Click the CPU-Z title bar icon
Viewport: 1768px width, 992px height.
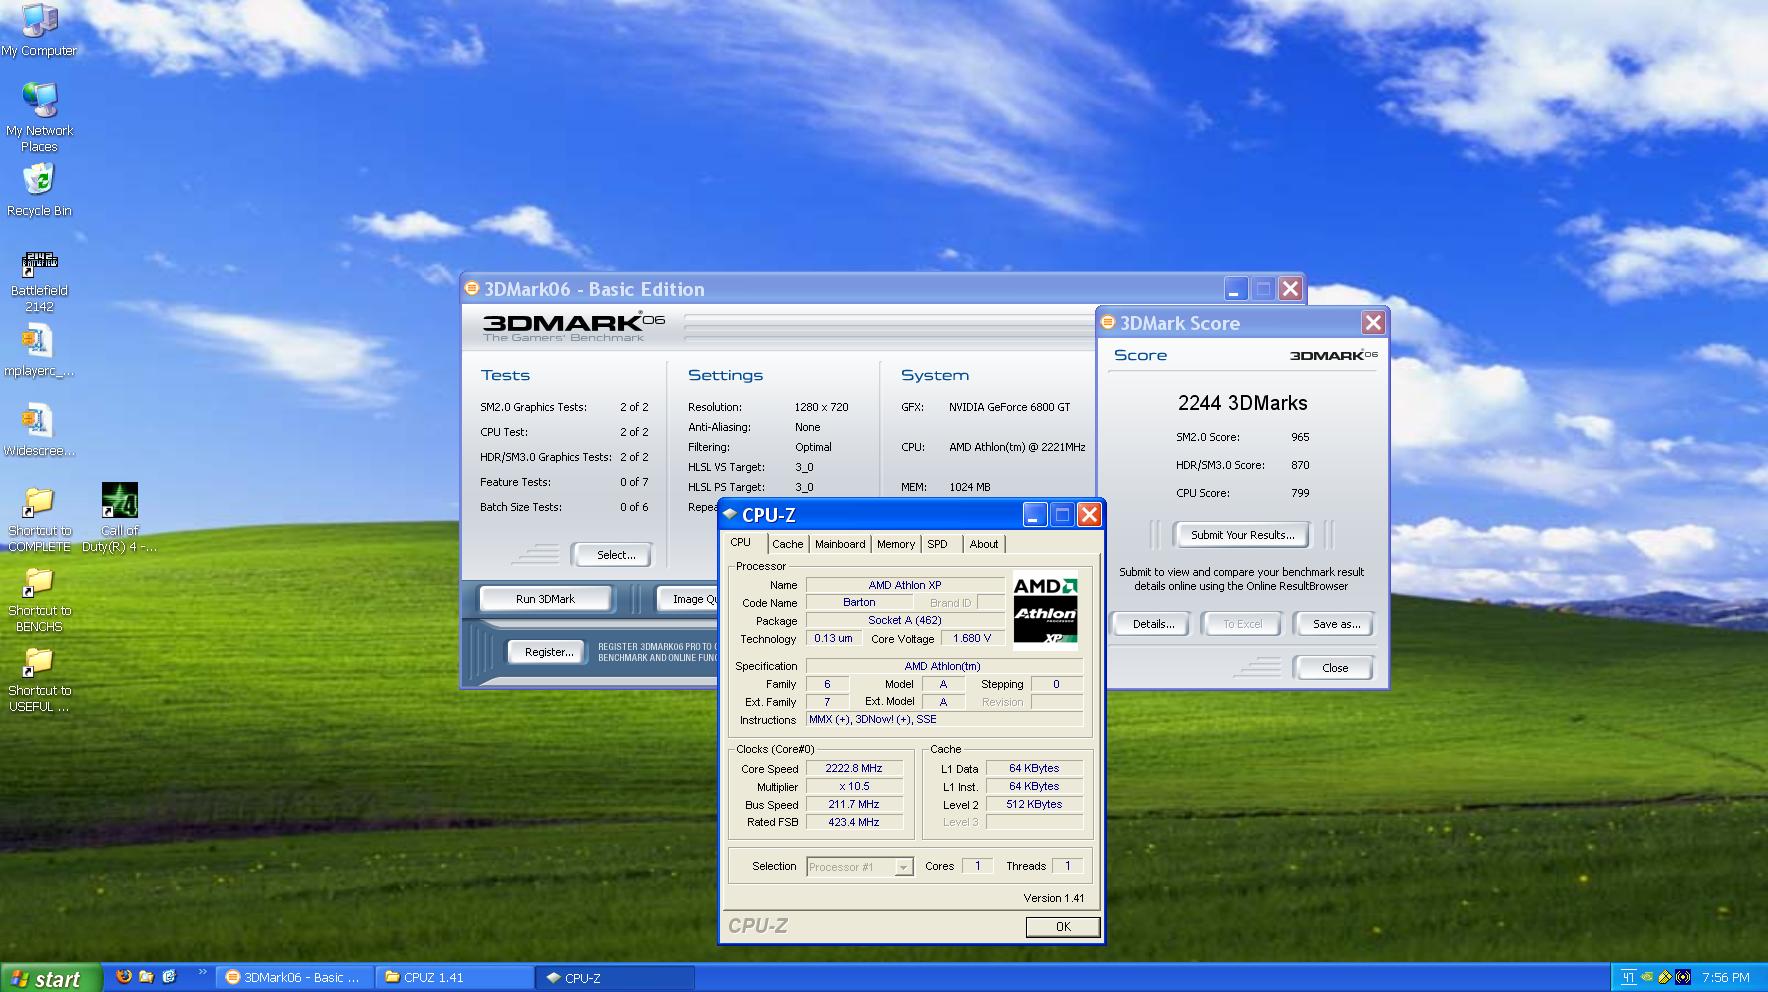click(730, 515)
